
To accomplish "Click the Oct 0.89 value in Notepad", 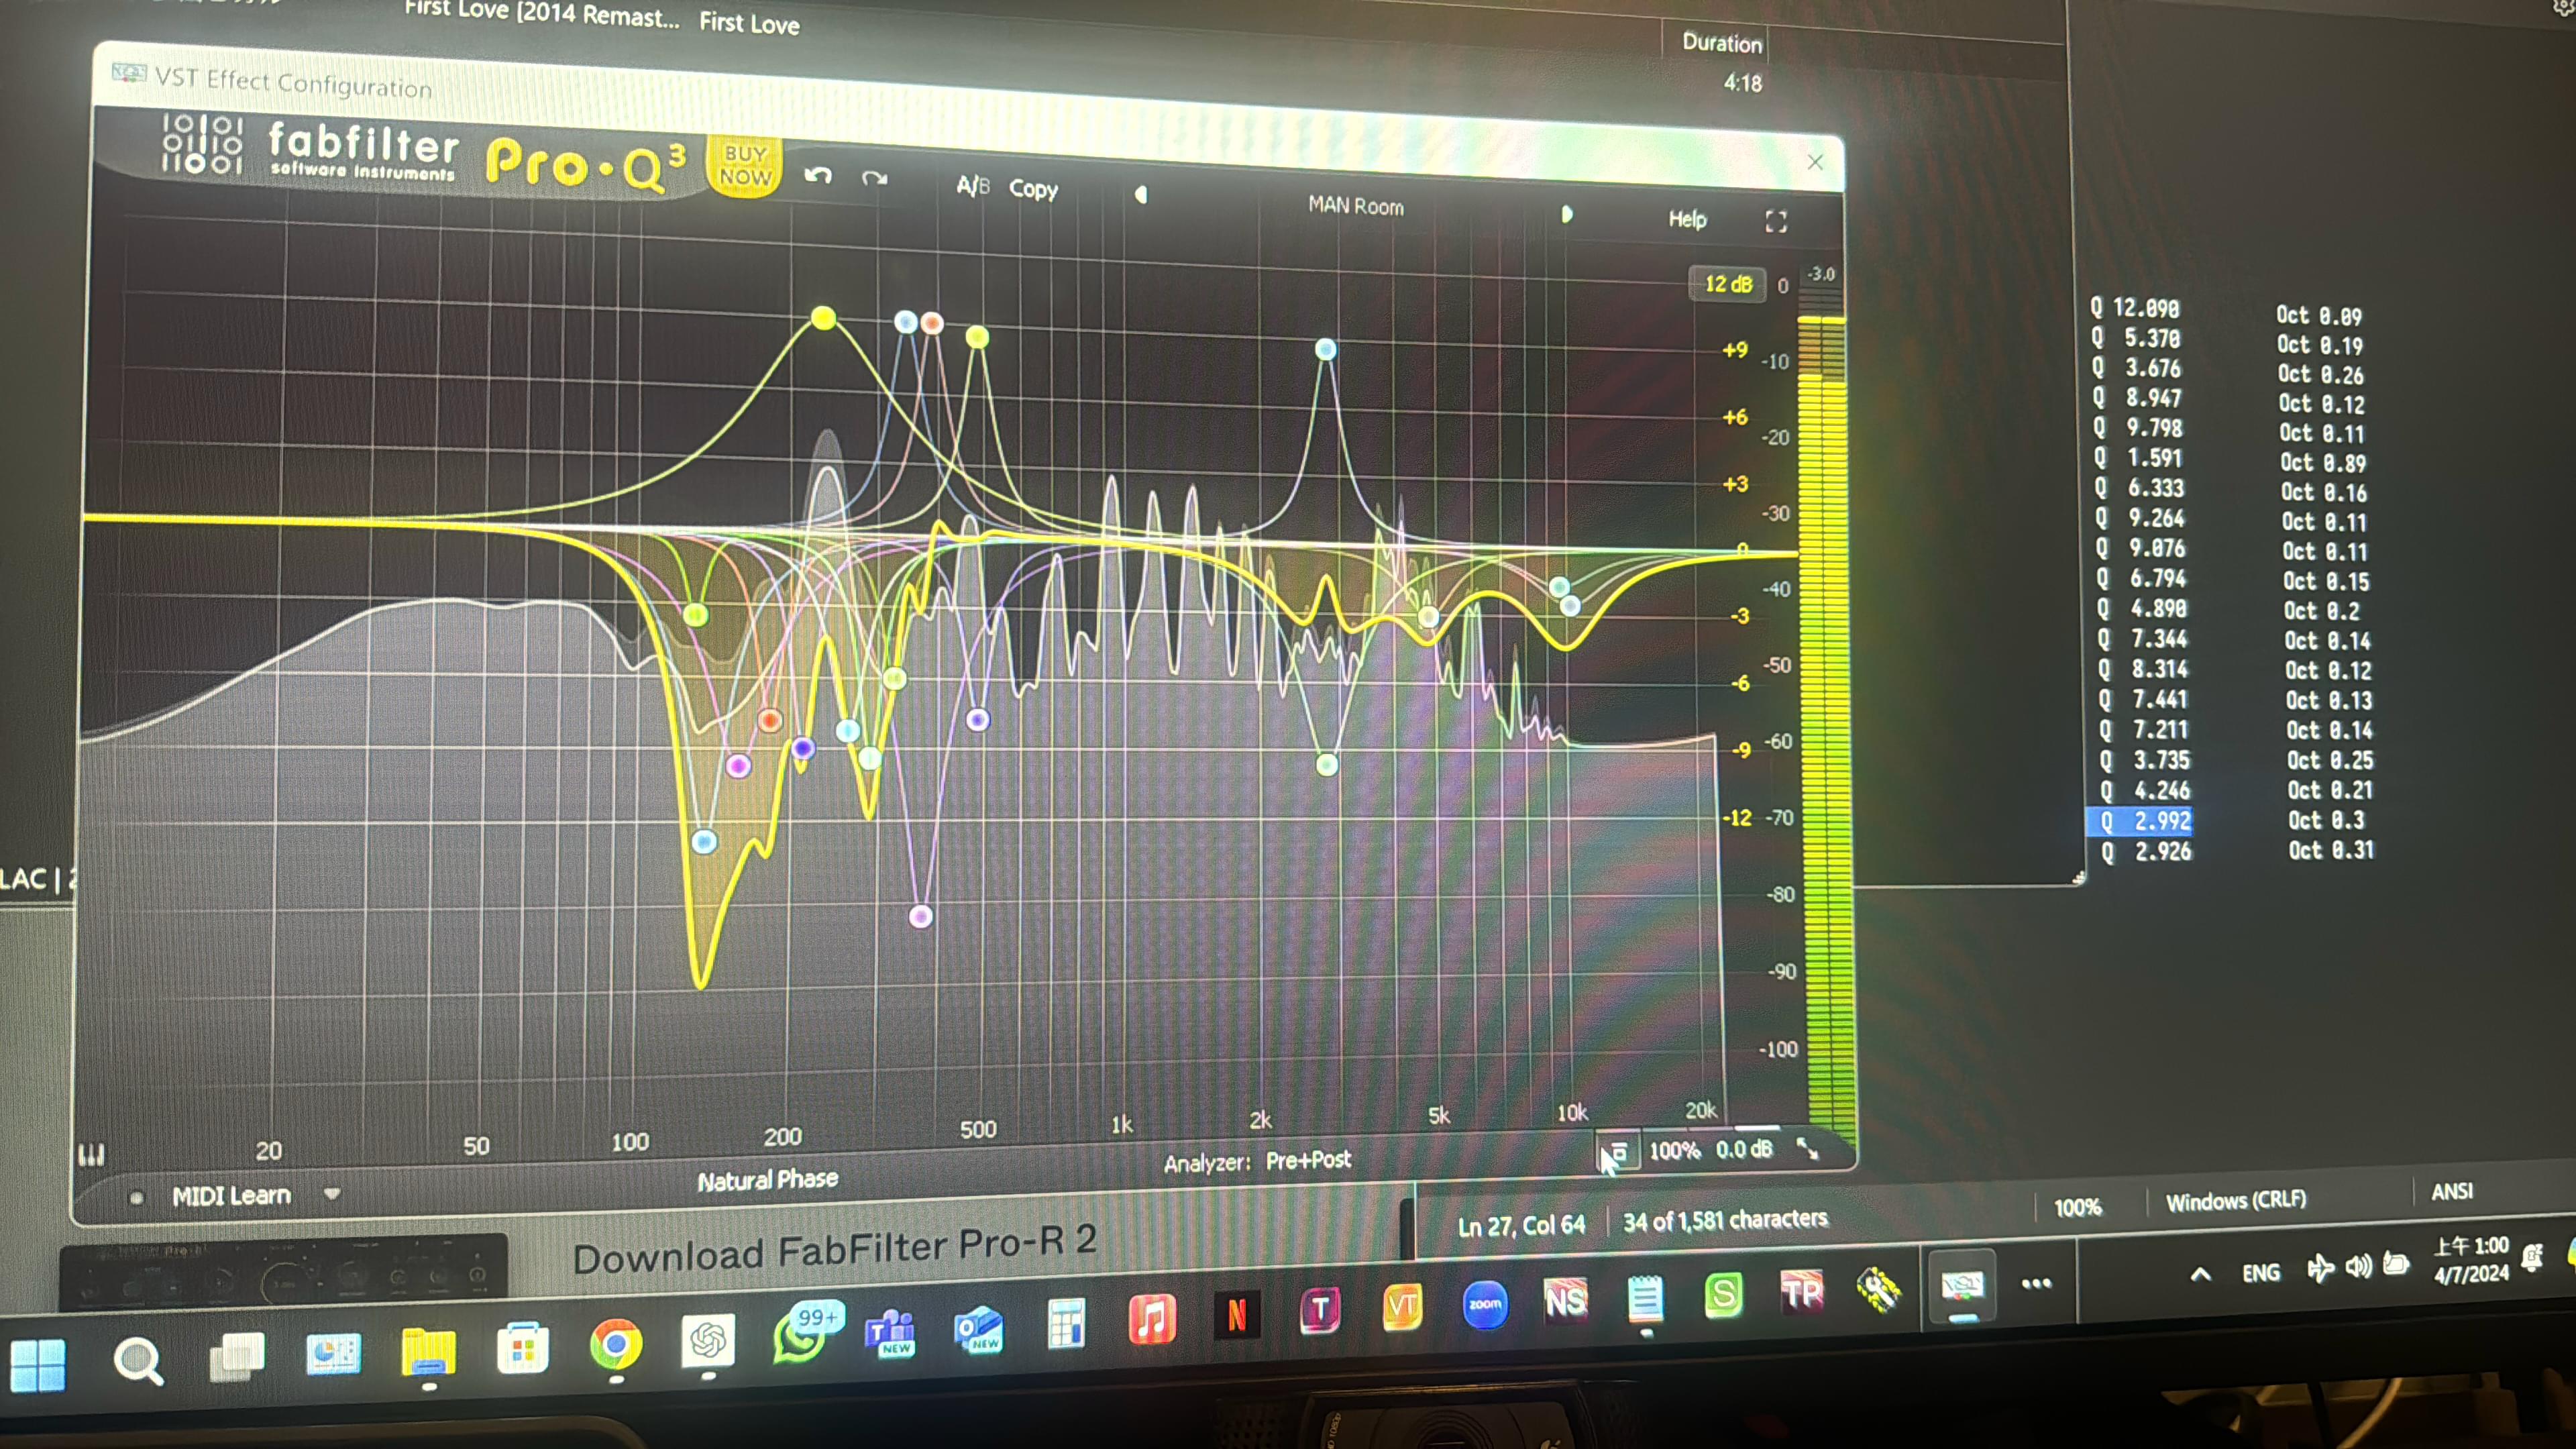I will click(x=2323, y=463).
